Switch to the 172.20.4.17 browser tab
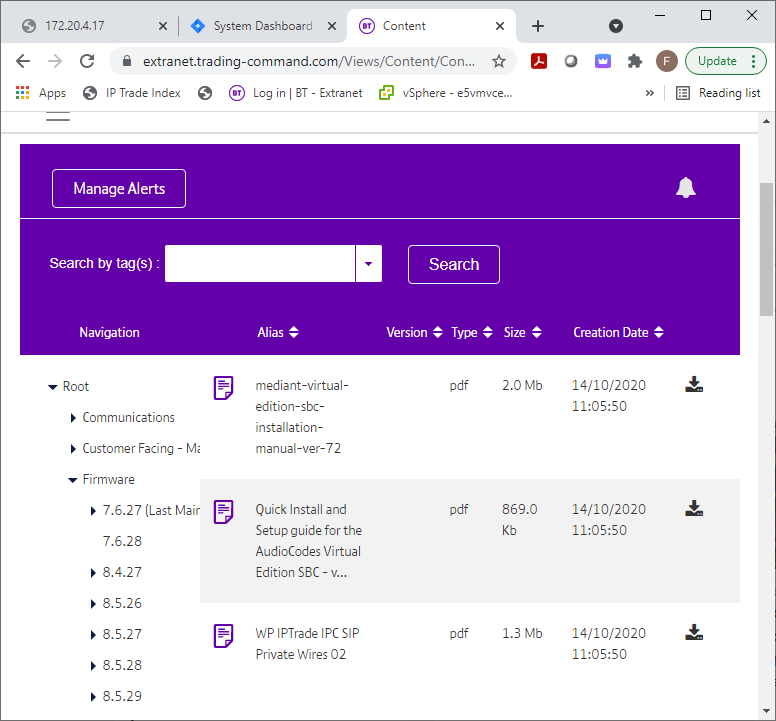The width and height of the screenshot is (776, 721). pos(88,26)
